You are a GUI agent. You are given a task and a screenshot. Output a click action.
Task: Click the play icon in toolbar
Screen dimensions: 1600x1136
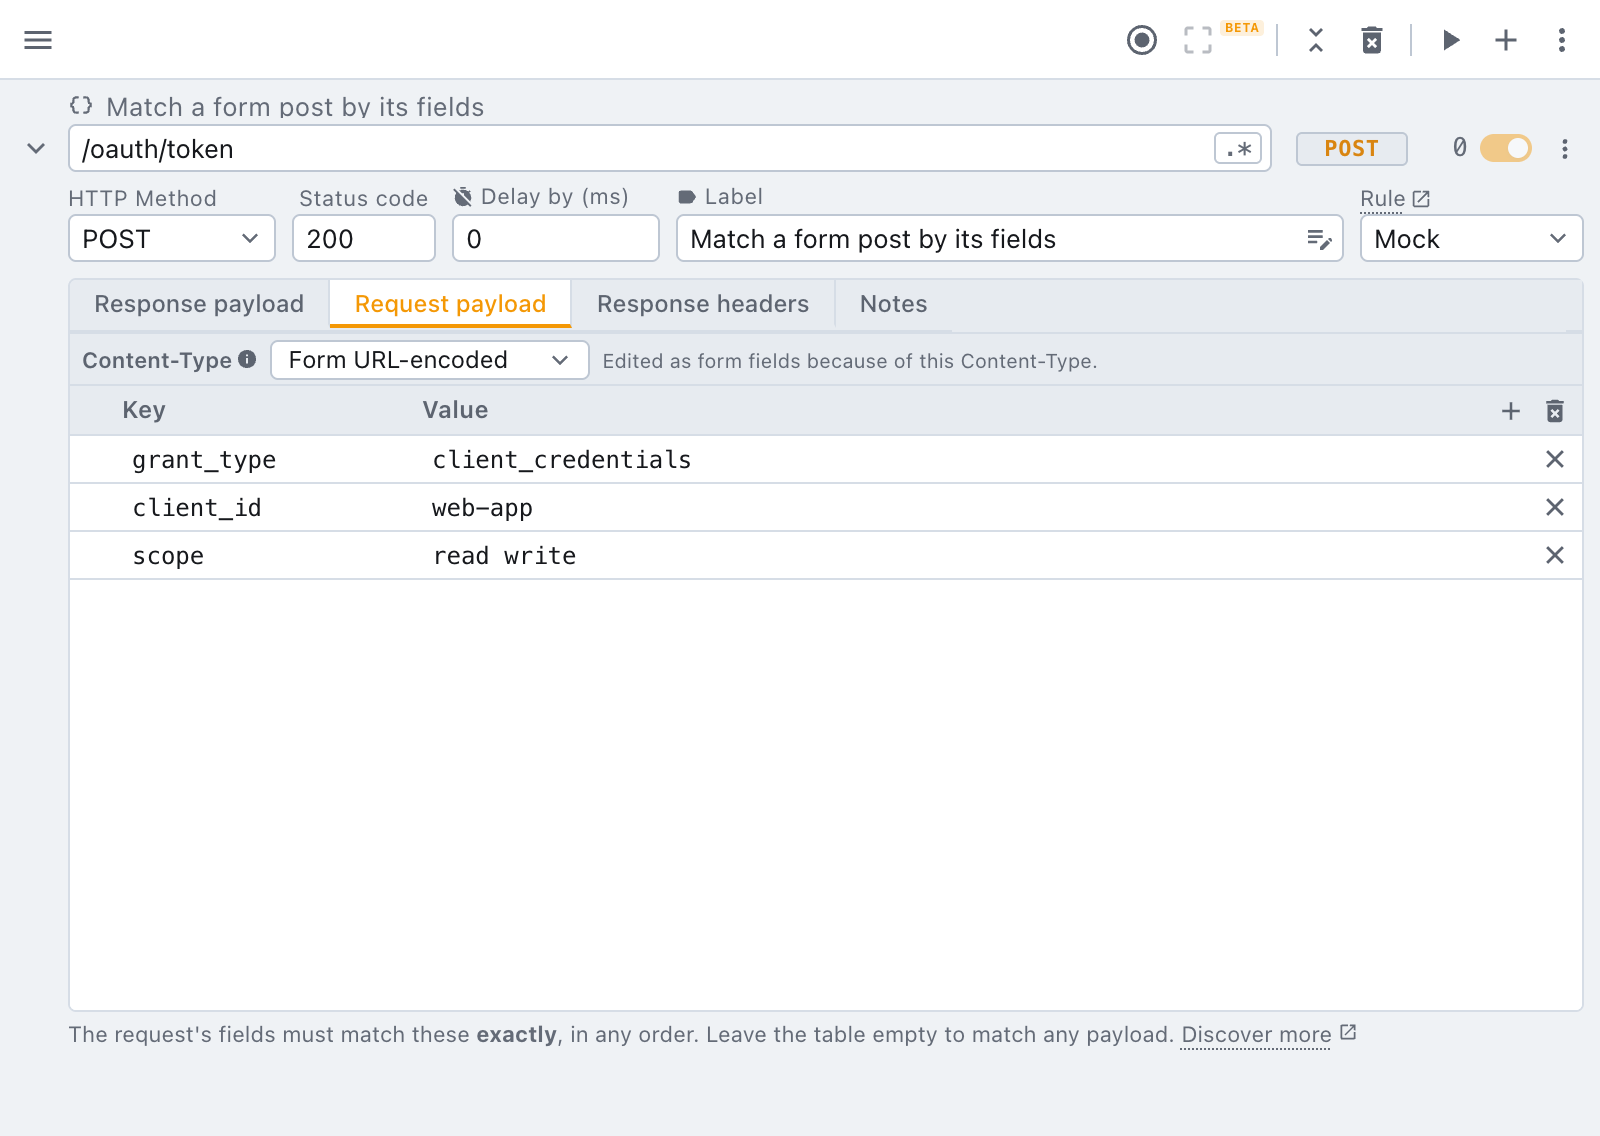[x=1451, y=40]
